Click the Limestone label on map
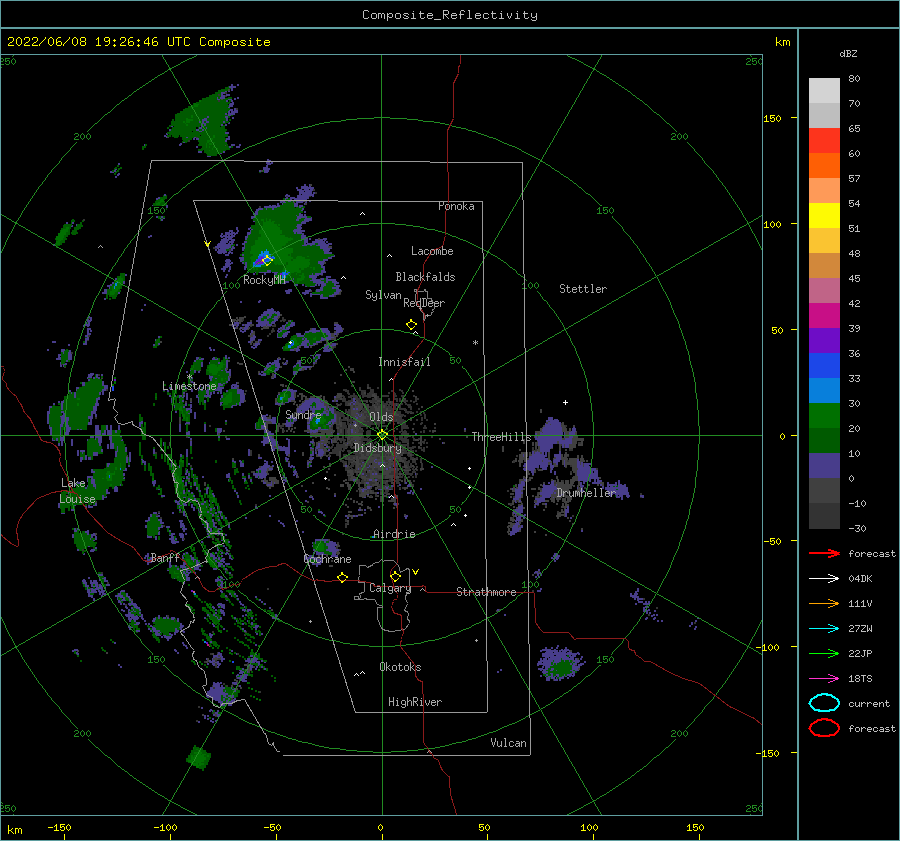 [x=189, y=386]
